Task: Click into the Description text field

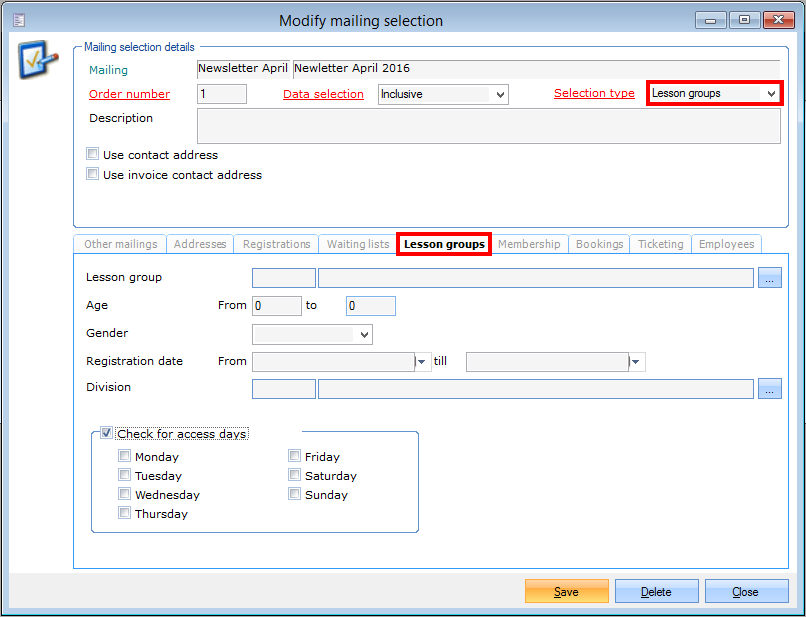Action: [x=488, y=127]
